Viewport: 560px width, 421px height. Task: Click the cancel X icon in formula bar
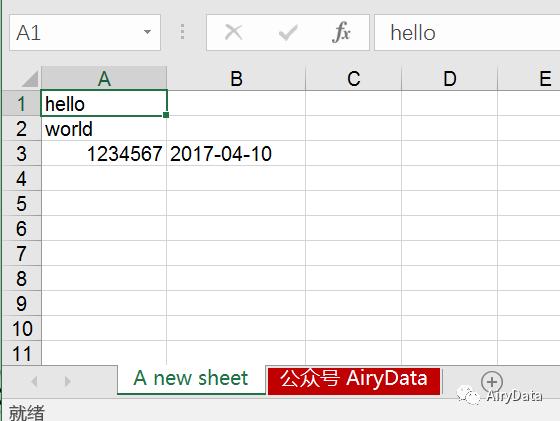coord(234,32)
